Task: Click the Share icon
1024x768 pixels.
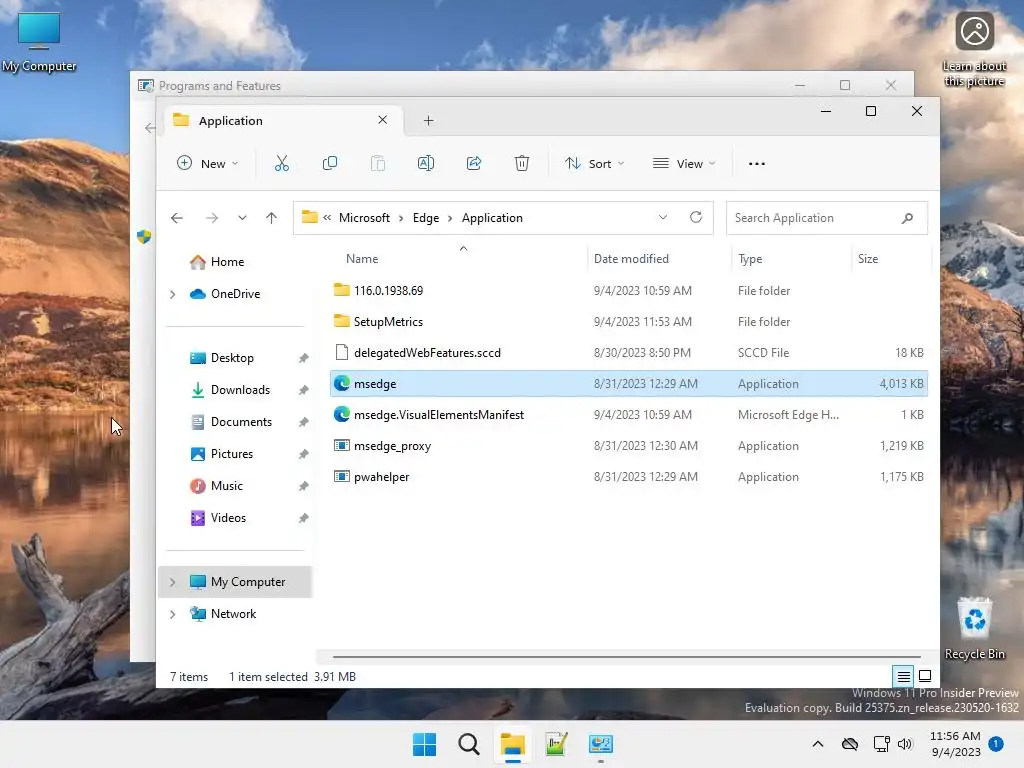Action: point(474,163)
